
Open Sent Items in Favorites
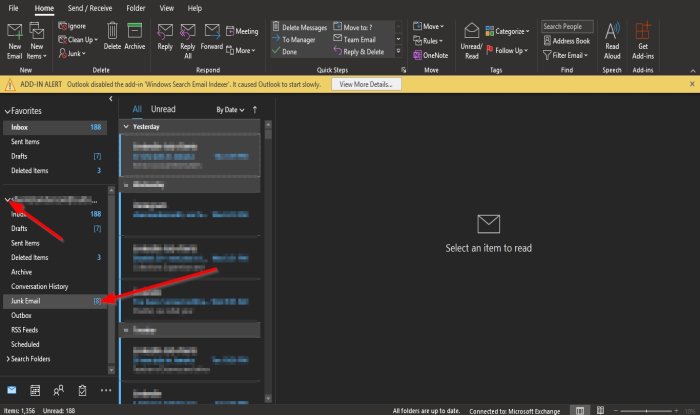55,142
